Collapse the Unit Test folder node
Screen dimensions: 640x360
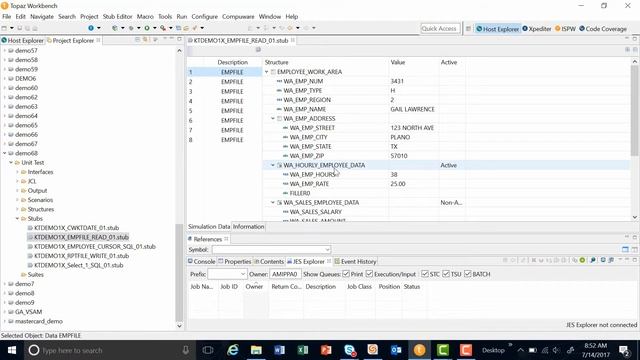click(11, 162)
